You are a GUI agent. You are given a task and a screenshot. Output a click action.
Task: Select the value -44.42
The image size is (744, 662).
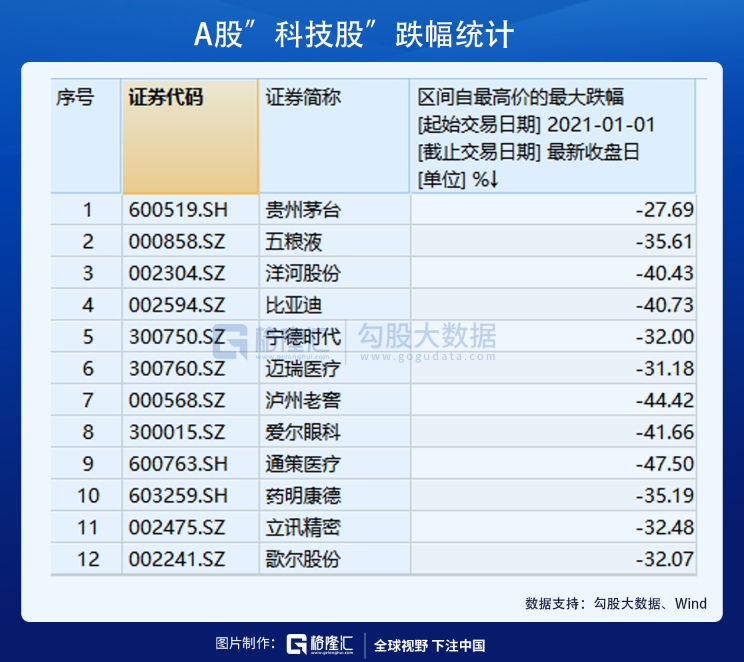click(664, 401)
